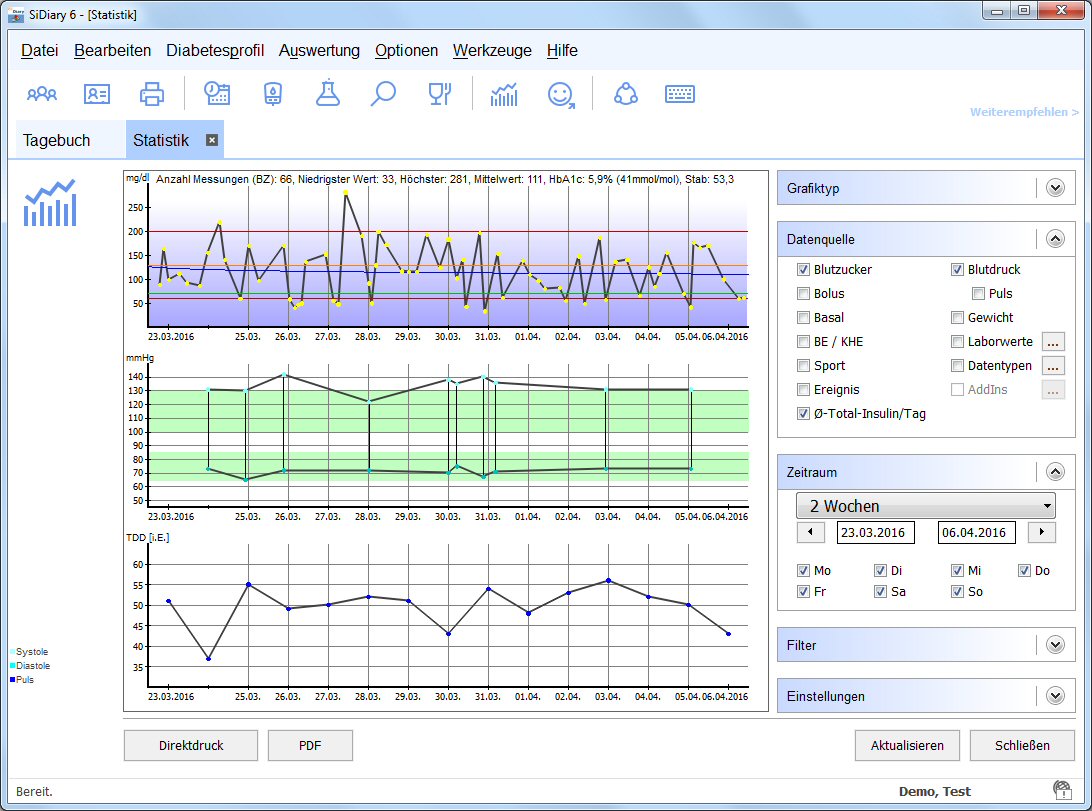Click the patient group icon in toolbar

tap(42, 94)
